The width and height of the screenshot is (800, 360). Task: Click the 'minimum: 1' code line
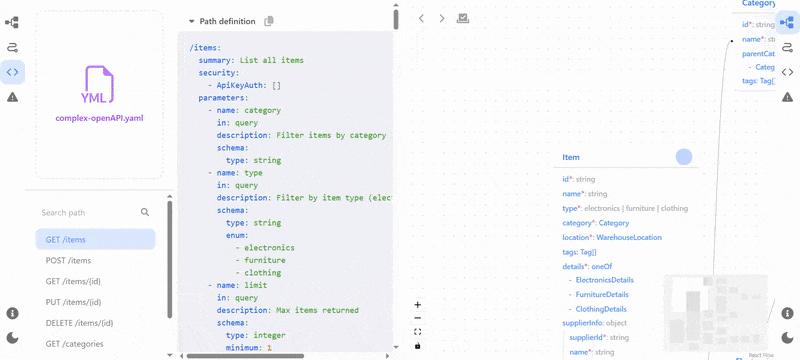click(249, 348)
